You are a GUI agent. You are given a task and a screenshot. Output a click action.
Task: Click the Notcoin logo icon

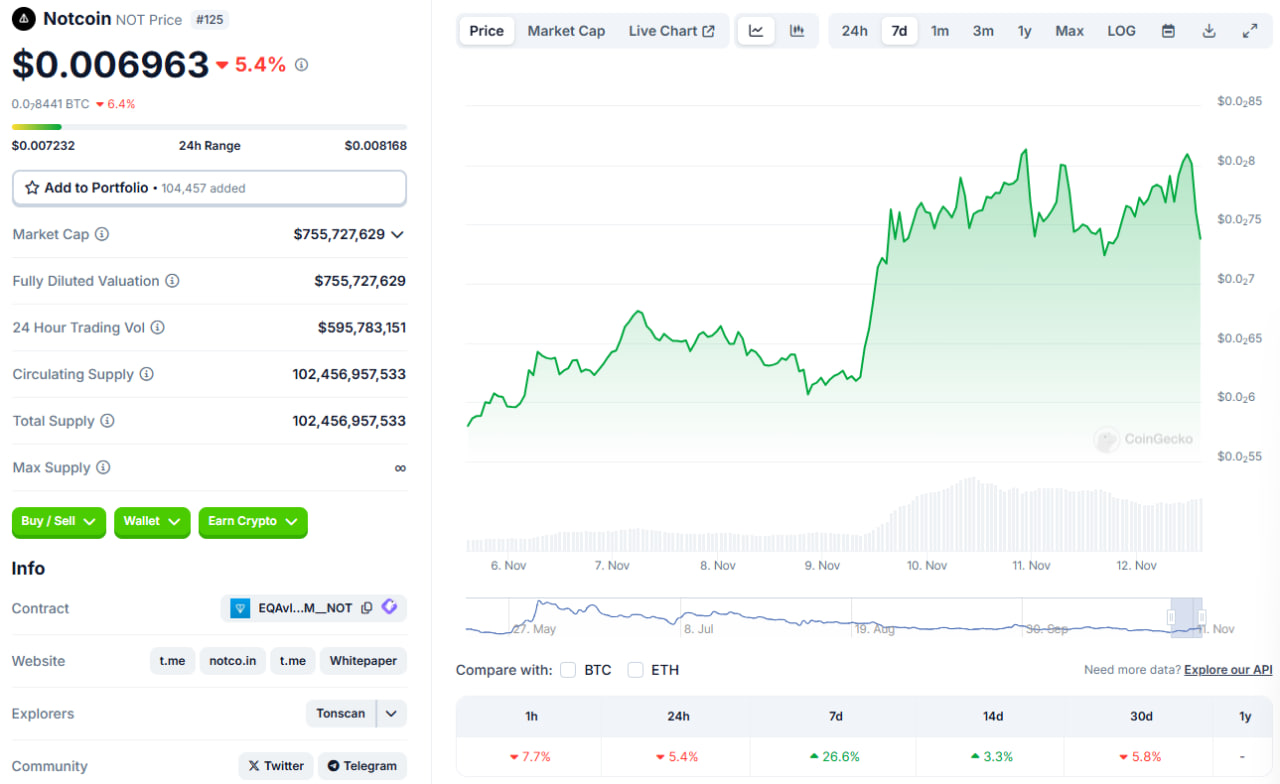(24, 19)
